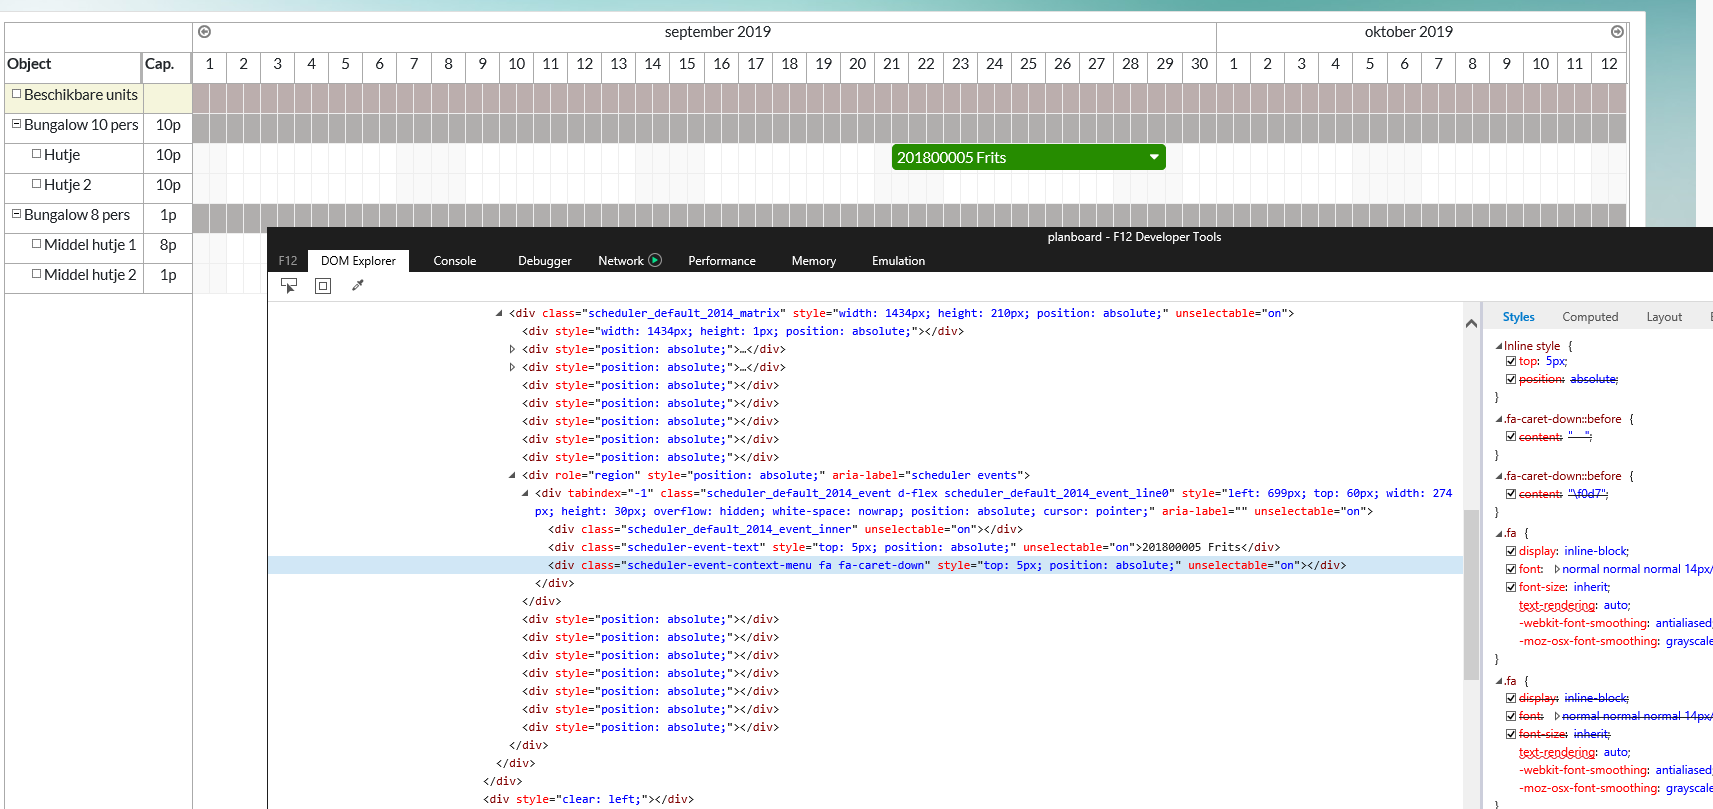Click the box icon beside Middel hutje 1
The height and width of the screenshot is (809, 1713).
pos(36,244)
